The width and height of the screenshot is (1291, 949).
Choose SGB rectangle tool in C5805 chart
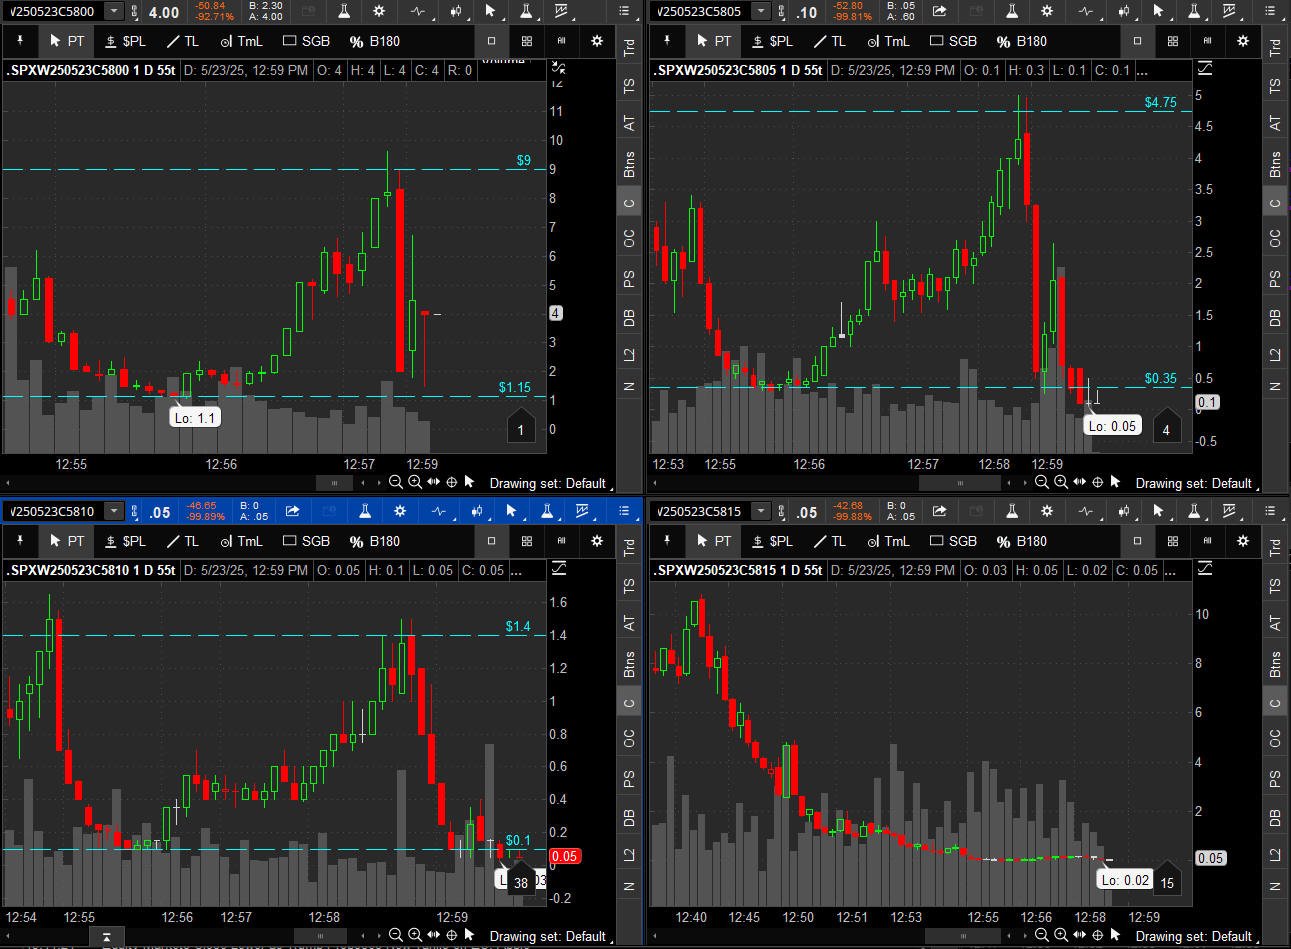point(953,41)
